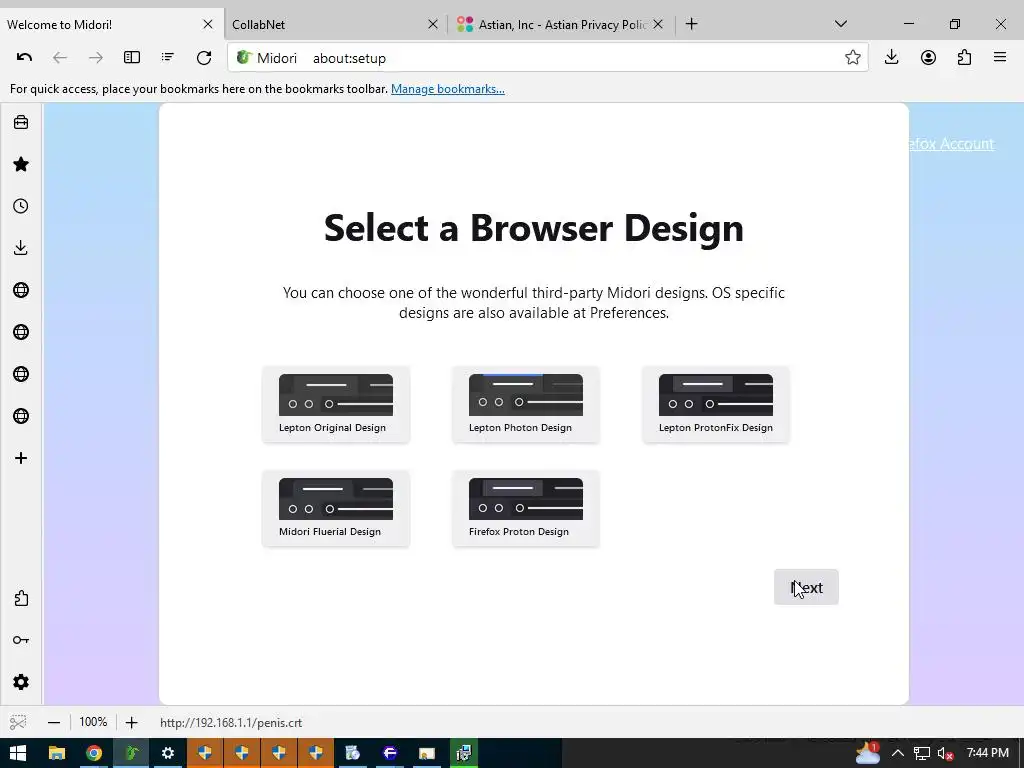
Task: Choose Lepton Photon Design
Action: click(526, 404)
